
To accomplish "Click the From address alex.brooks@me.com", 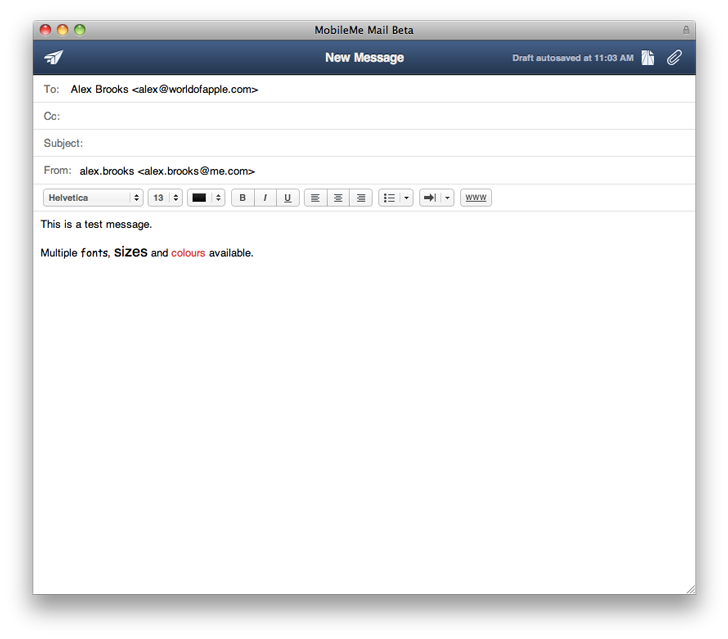I will coord(167,171).
